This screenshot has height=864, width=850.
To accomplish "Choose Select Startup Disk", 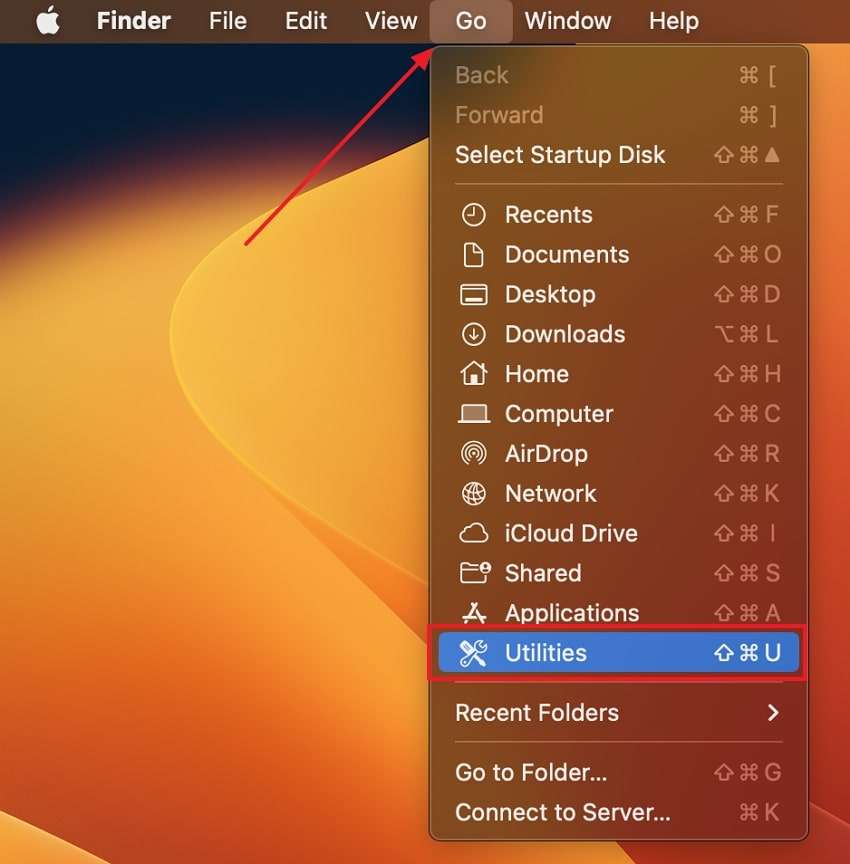I will click(x=618, y=155).
